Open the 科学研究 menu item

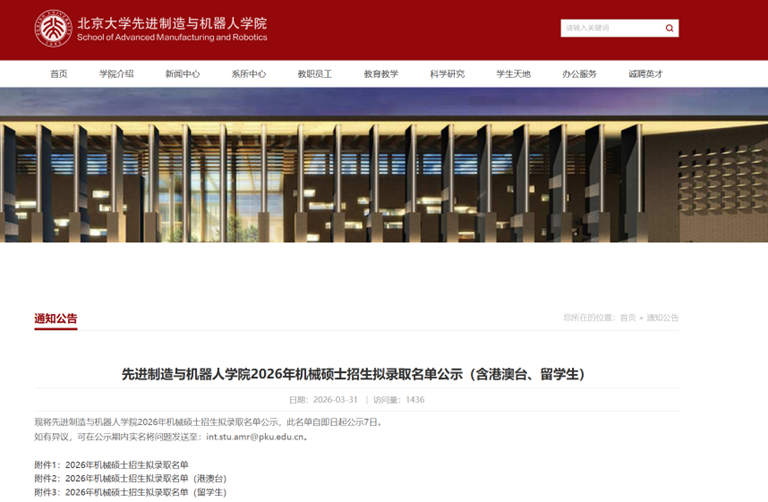click(x=447, y=74)
